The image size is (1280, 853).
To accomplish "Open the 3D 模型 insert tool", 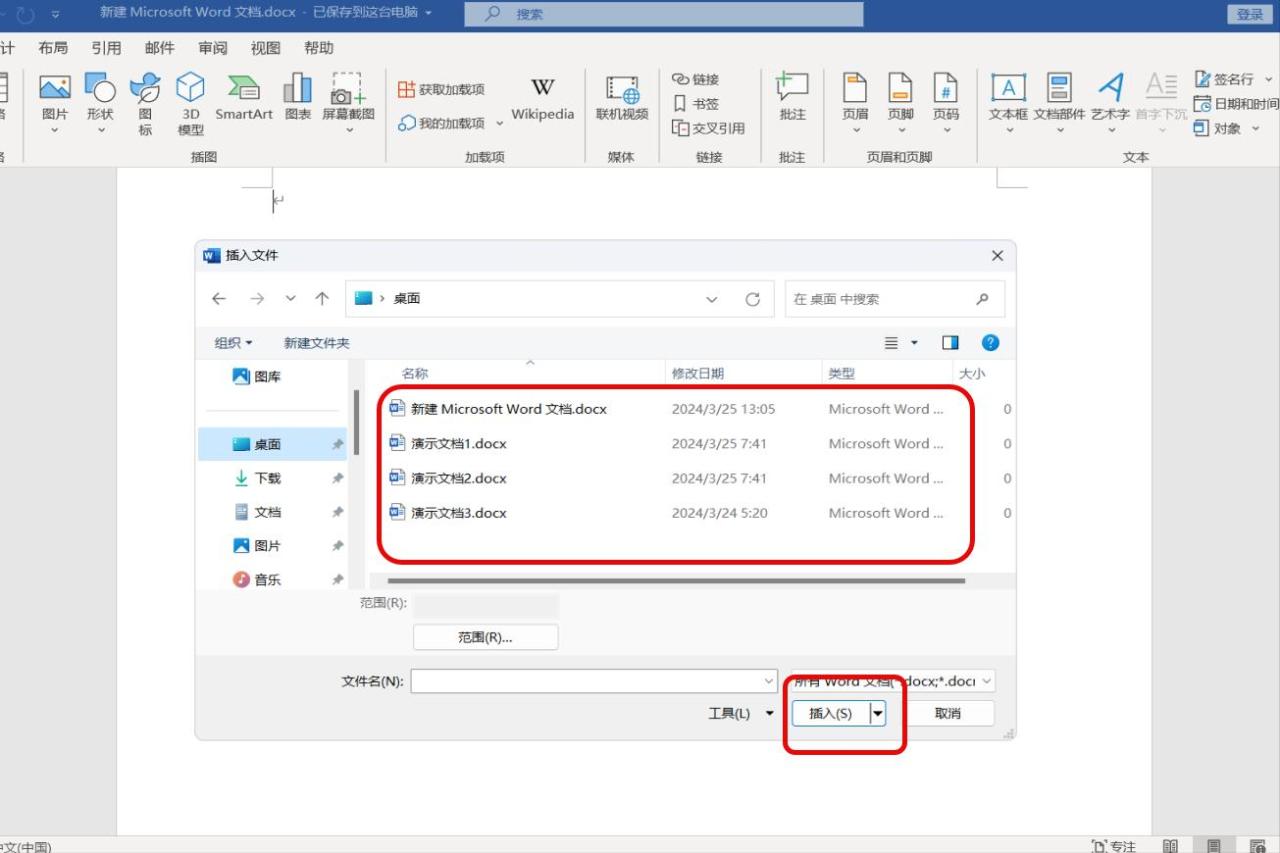I will pyautogui.click(x=190, y=90).
